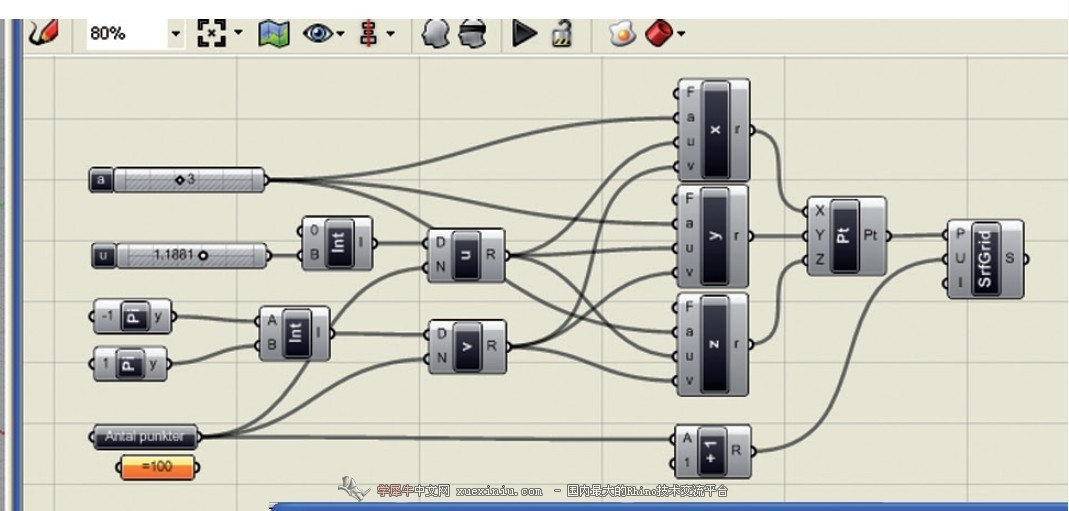
Task: Click the Pt output of point component
Action: [871, 235]
